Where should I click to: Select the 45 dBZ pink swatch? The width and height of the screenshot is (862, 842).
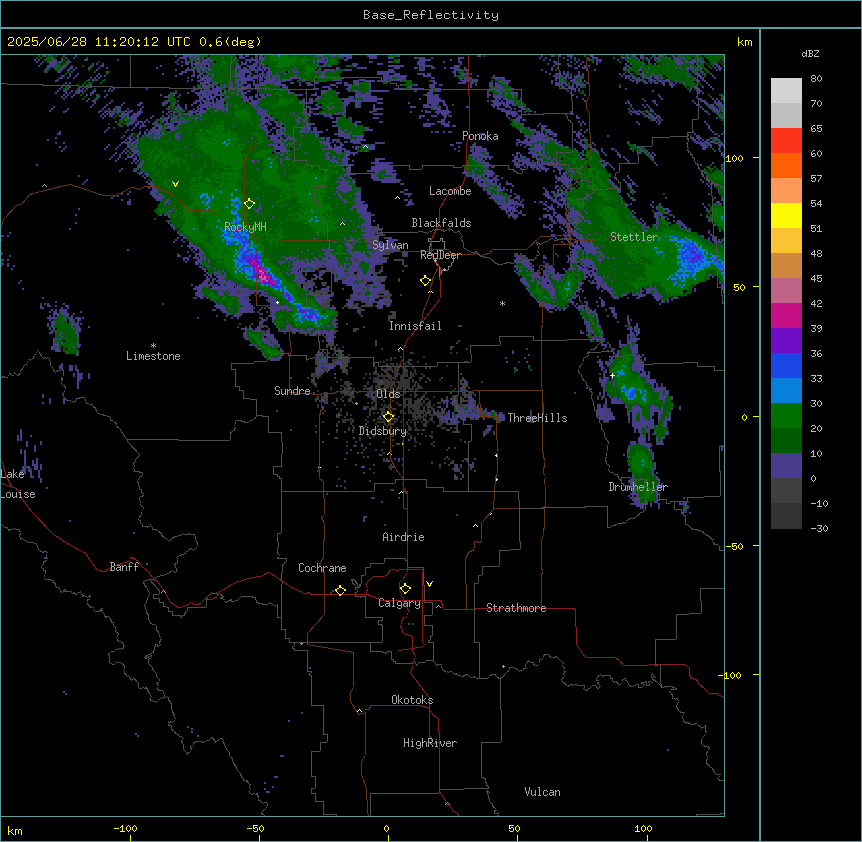[786, 291]
